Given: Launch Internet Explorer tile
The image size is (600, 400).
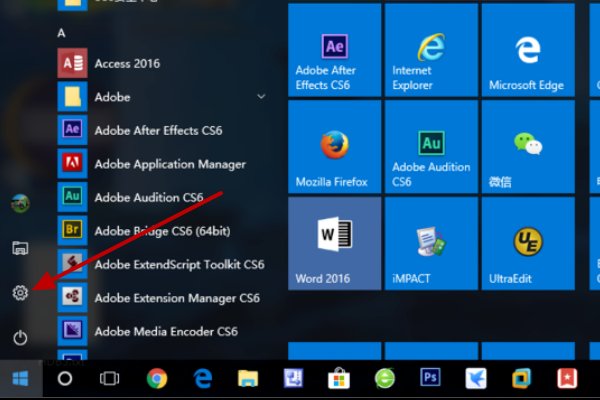Looking at the screenshot, I should pyautogui.click(x=431, y=62).
